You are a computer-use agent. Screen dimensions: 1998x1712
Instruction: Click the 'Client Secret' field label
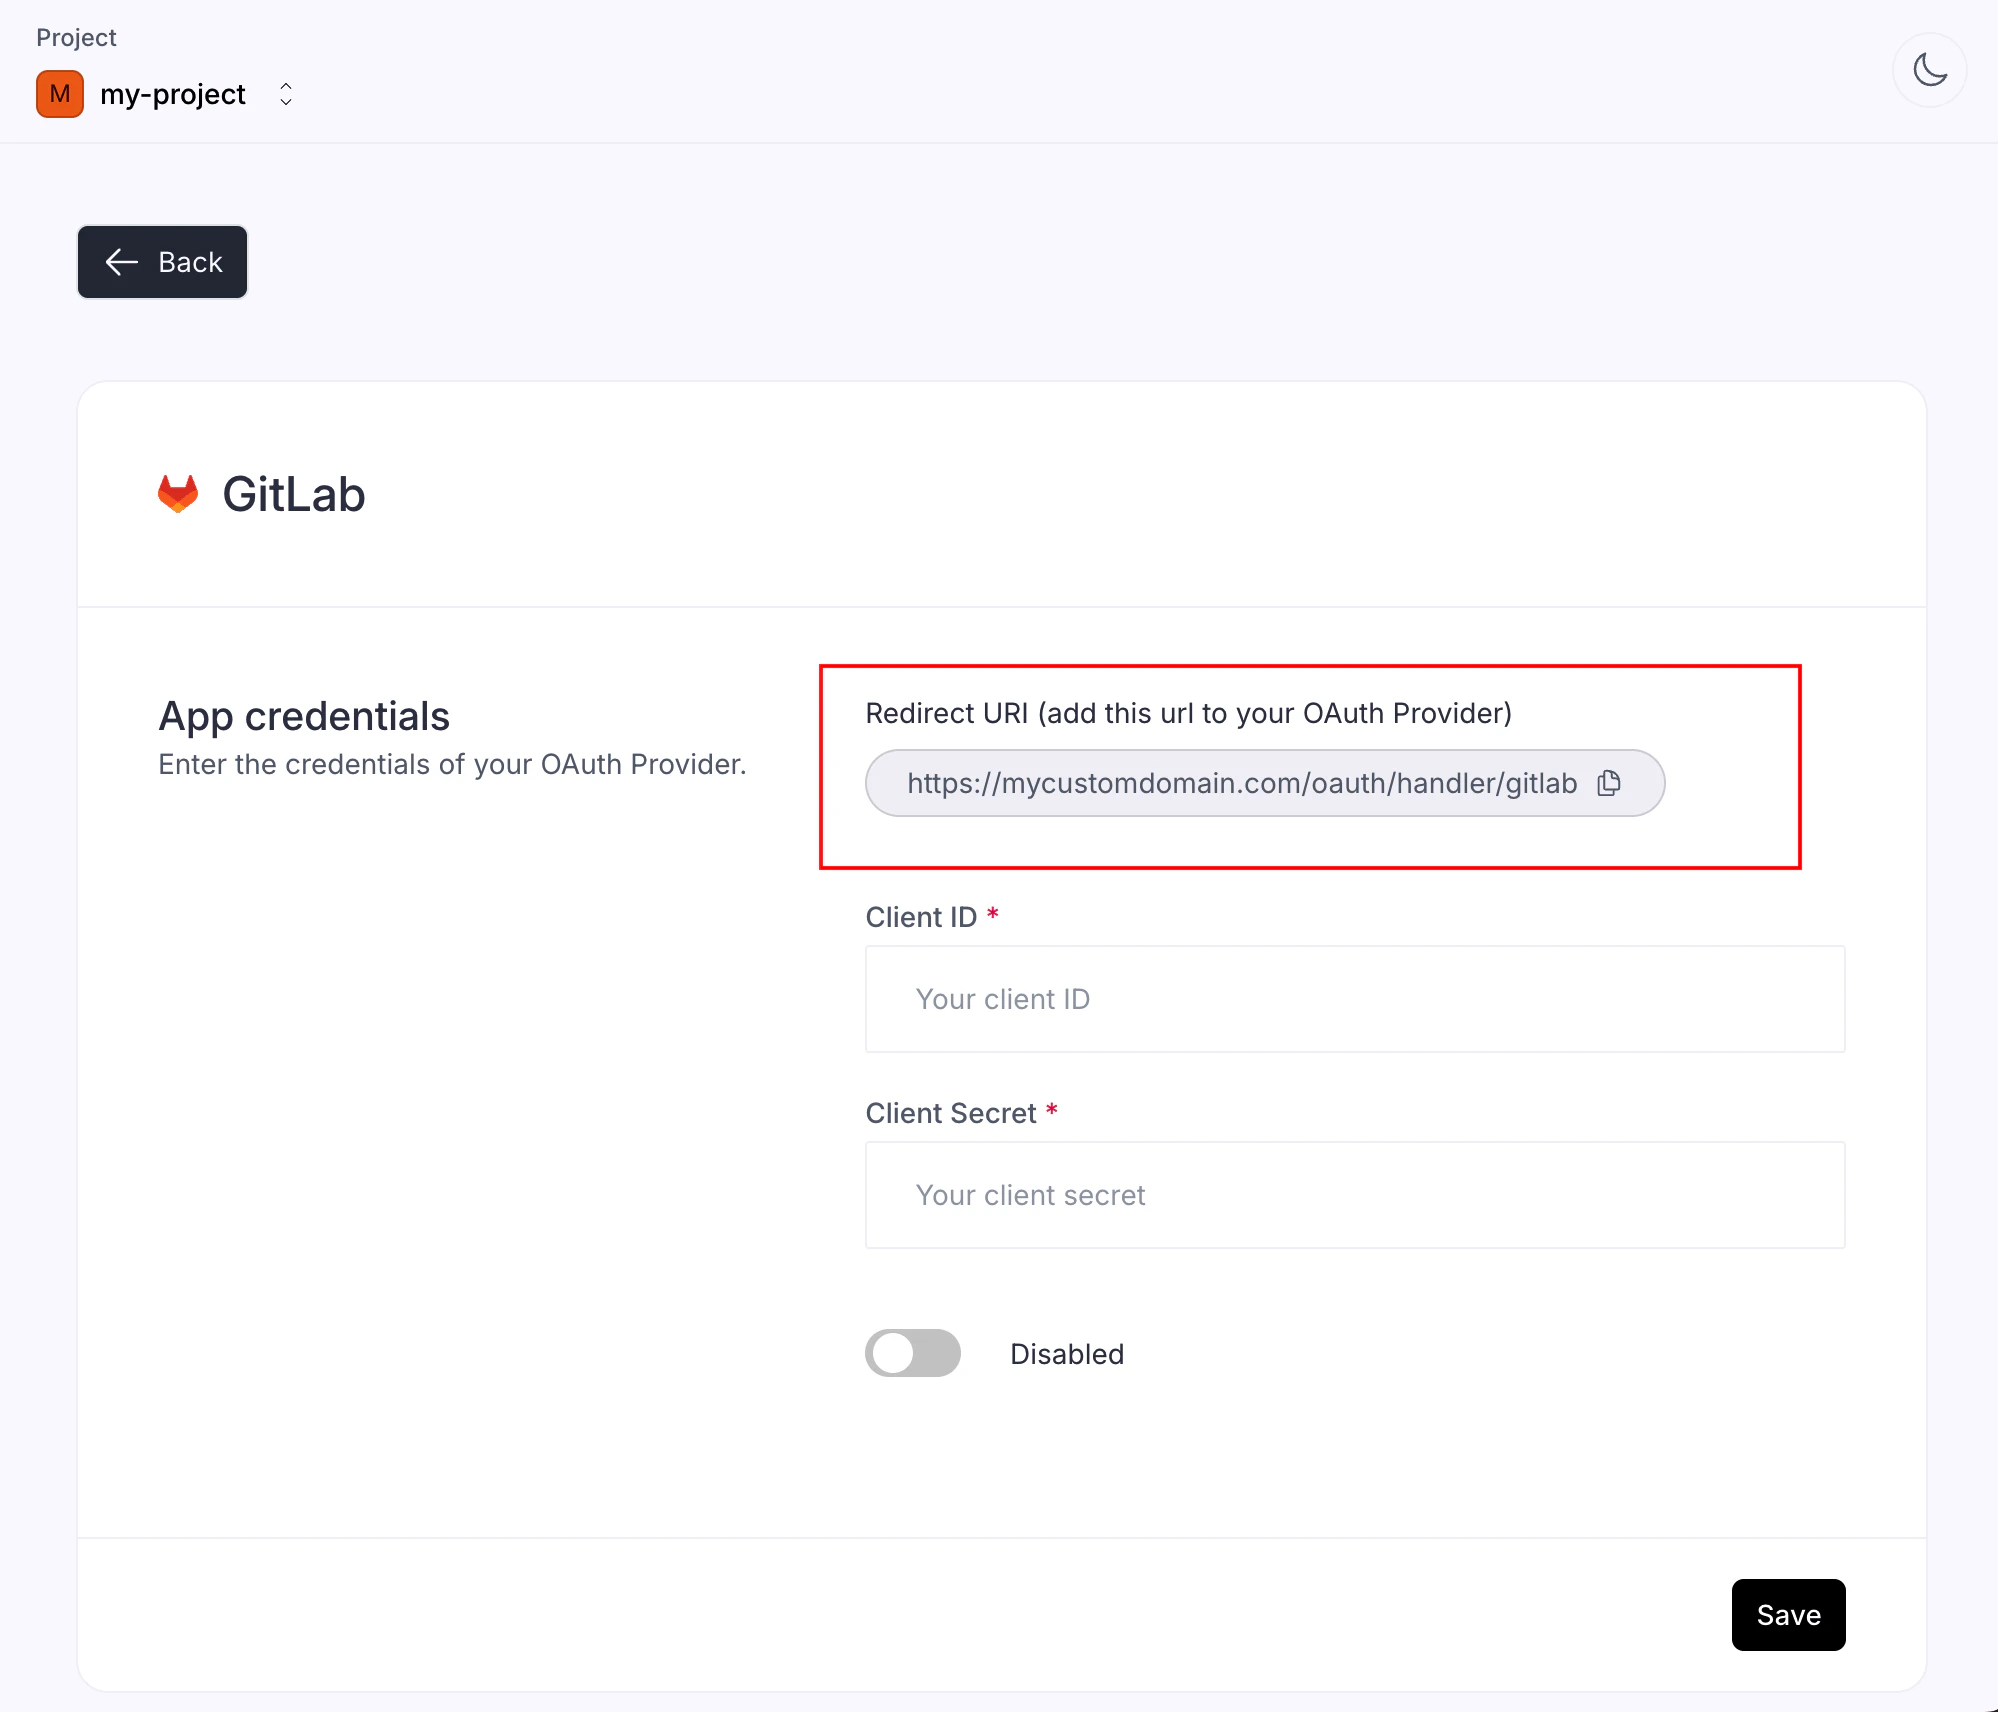coord(951,1113)
